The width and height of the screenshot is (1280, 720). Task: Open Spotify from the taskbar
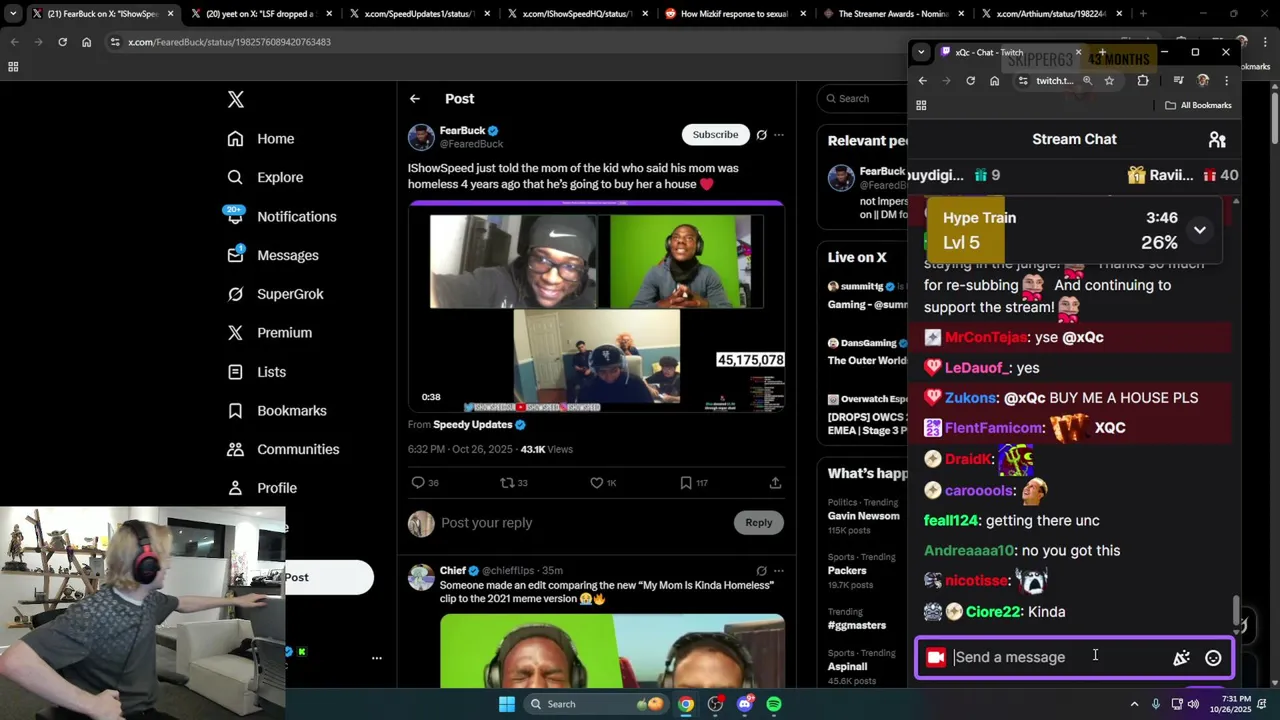(x=774, y=704)
